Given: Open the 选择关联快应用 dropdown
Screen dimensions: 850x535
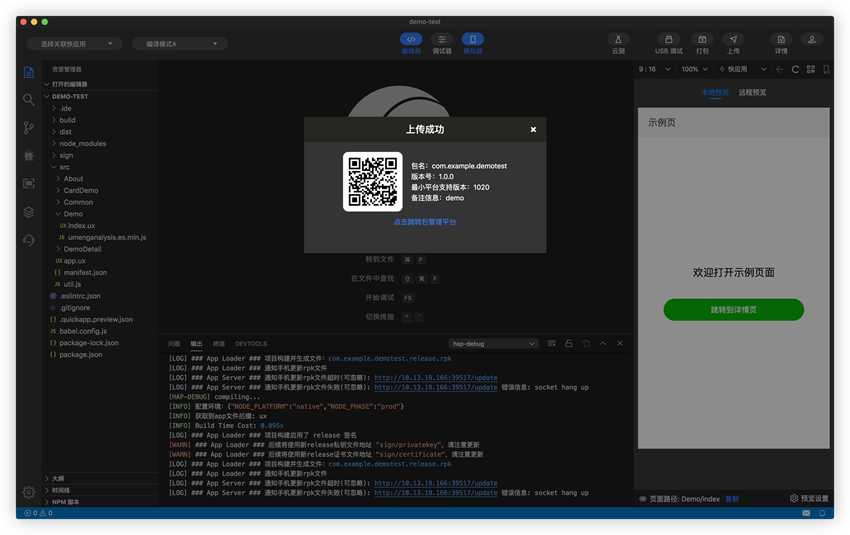Looking at the screenshot, I should point(81,44).
